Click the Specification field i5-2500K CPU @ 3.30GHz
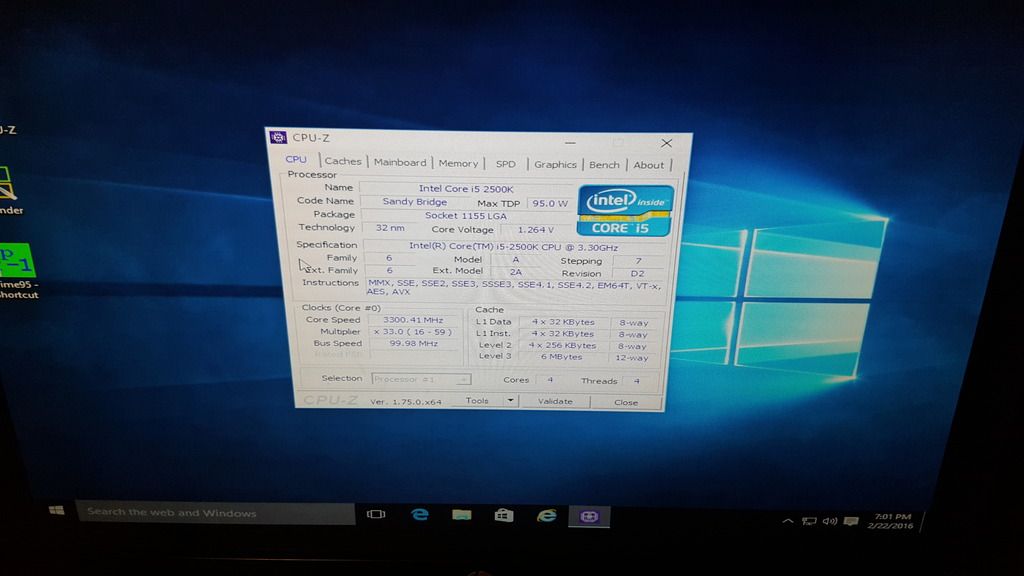1024x576 pixels. (513, 247)
